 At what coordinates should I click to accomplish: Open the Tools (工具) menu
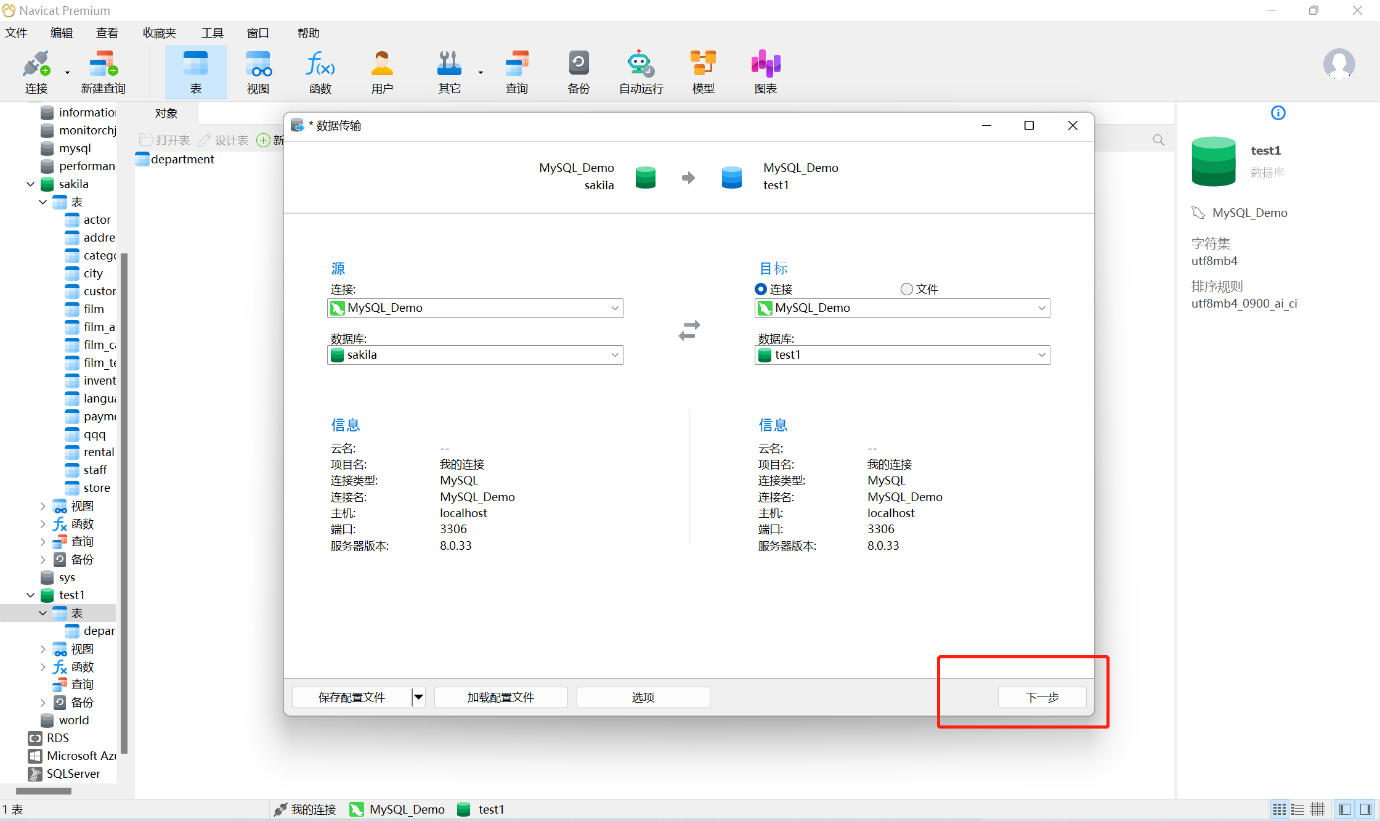coord(212,32)
